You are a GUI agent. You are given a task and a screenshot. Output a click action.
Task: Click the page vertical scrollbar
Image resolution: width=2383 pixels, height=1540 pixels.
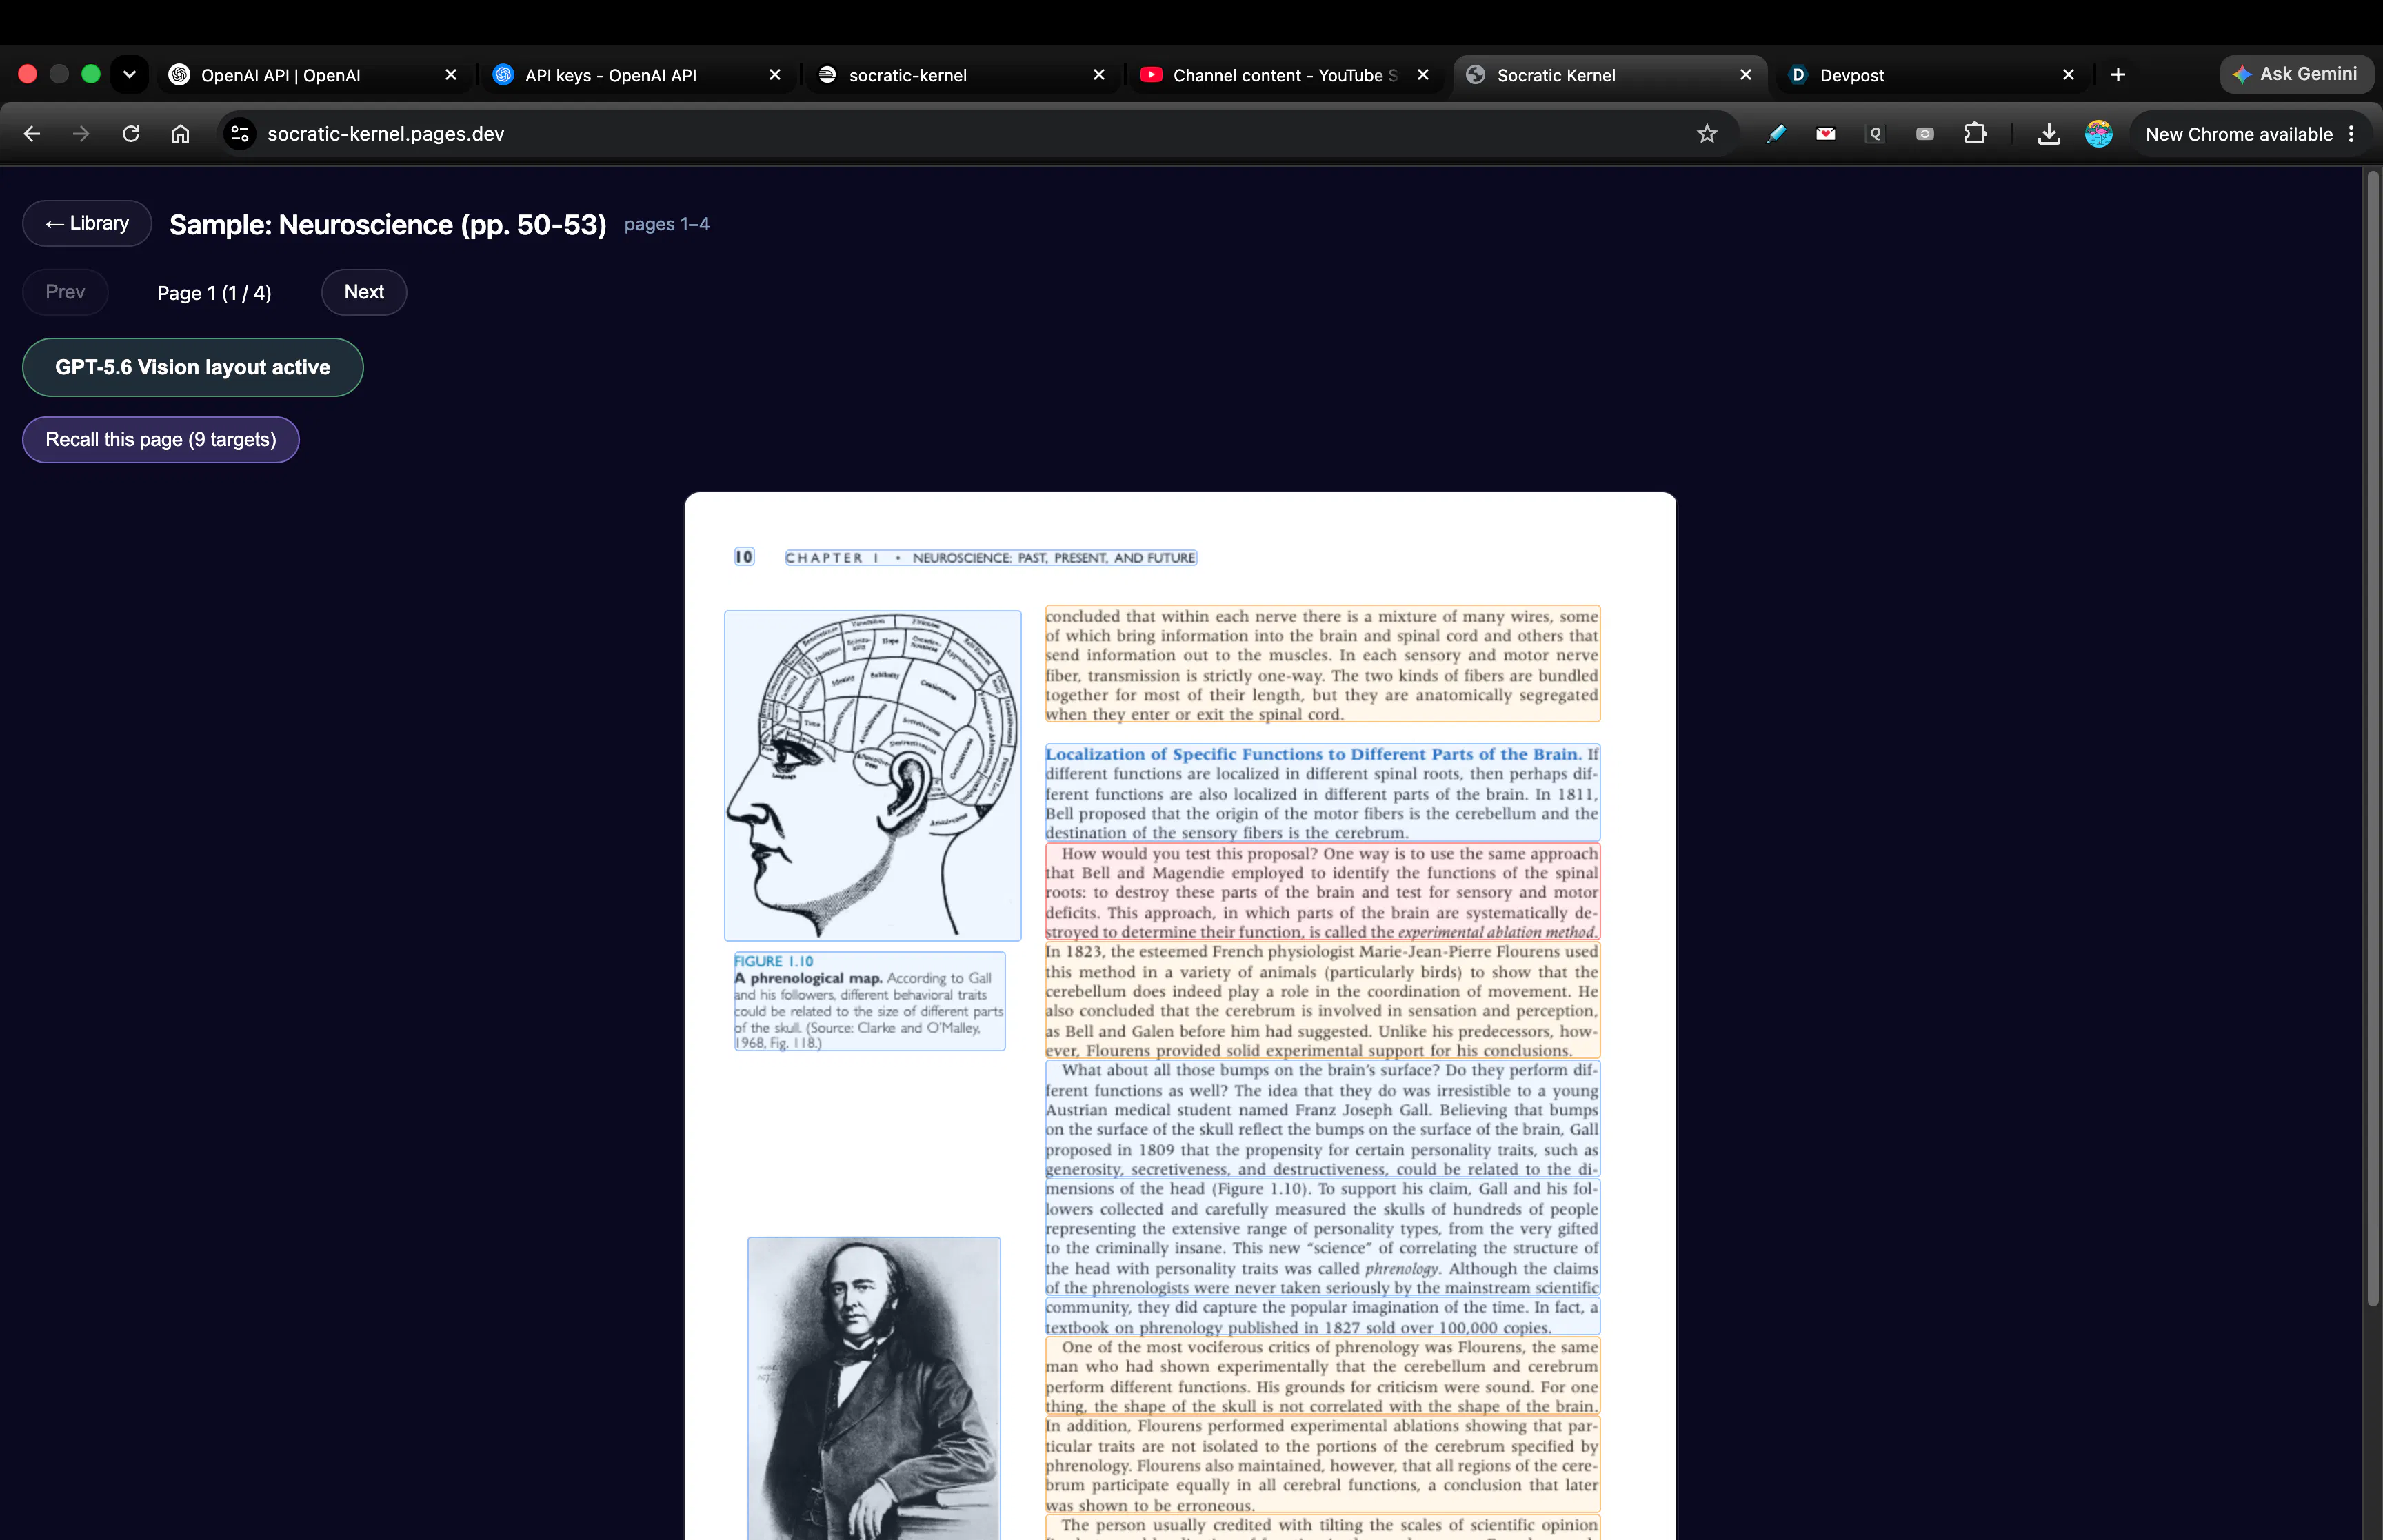point(2372,740)
